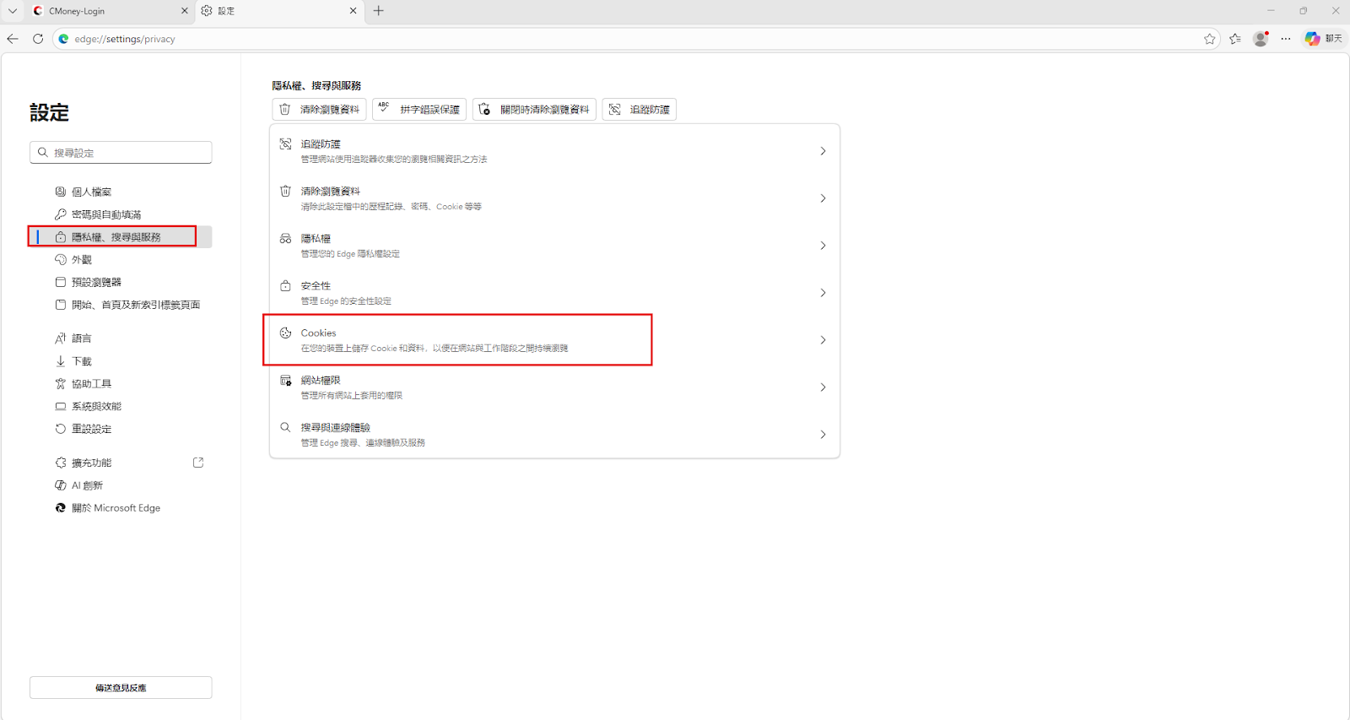This screenshot has width=1350, height=720.
Task: Open 系統與效能 in the sidebar
Action: 120,406
